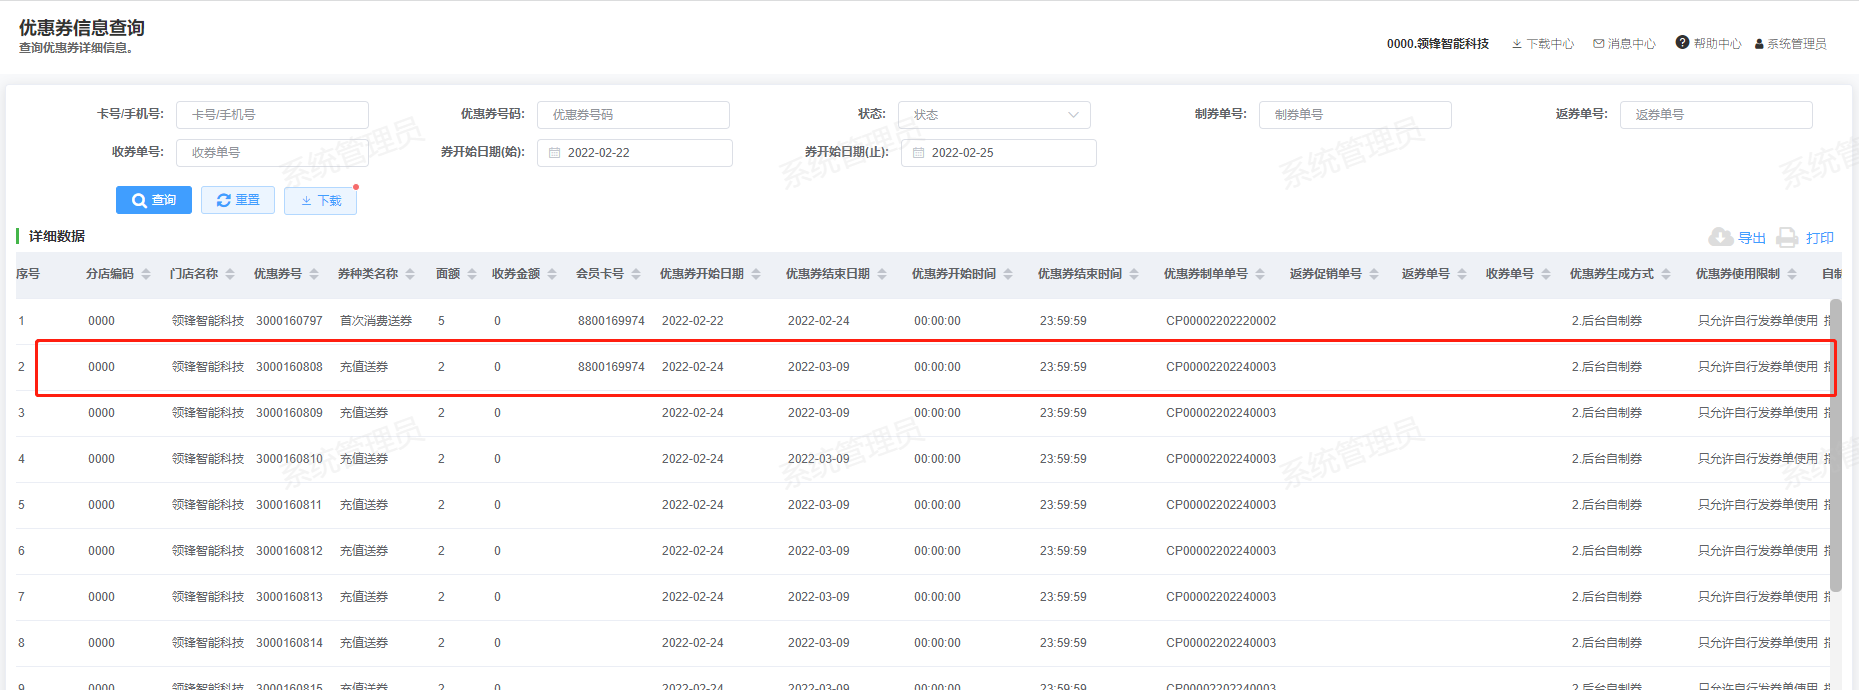Open the 券开始日期(始) date picker

pos(634,153)
